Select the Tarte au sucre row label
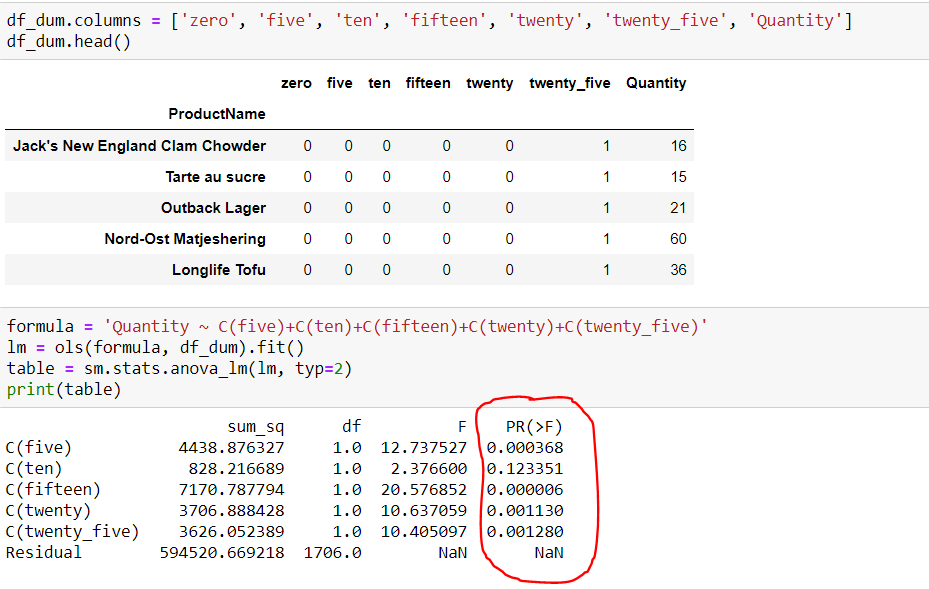 [215, 177]
